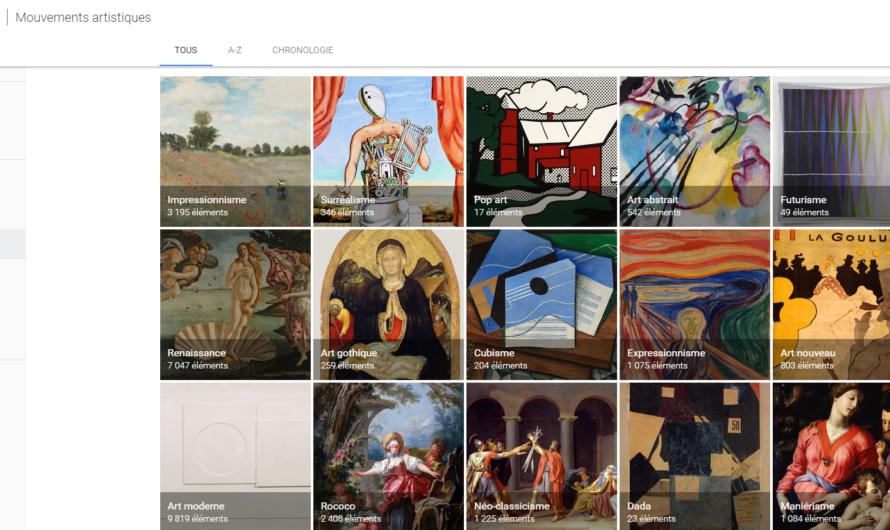The image size is (890, 530).
Task: Switch to the CHRONOLOGIE tab
Action: (x=303, y=50)
